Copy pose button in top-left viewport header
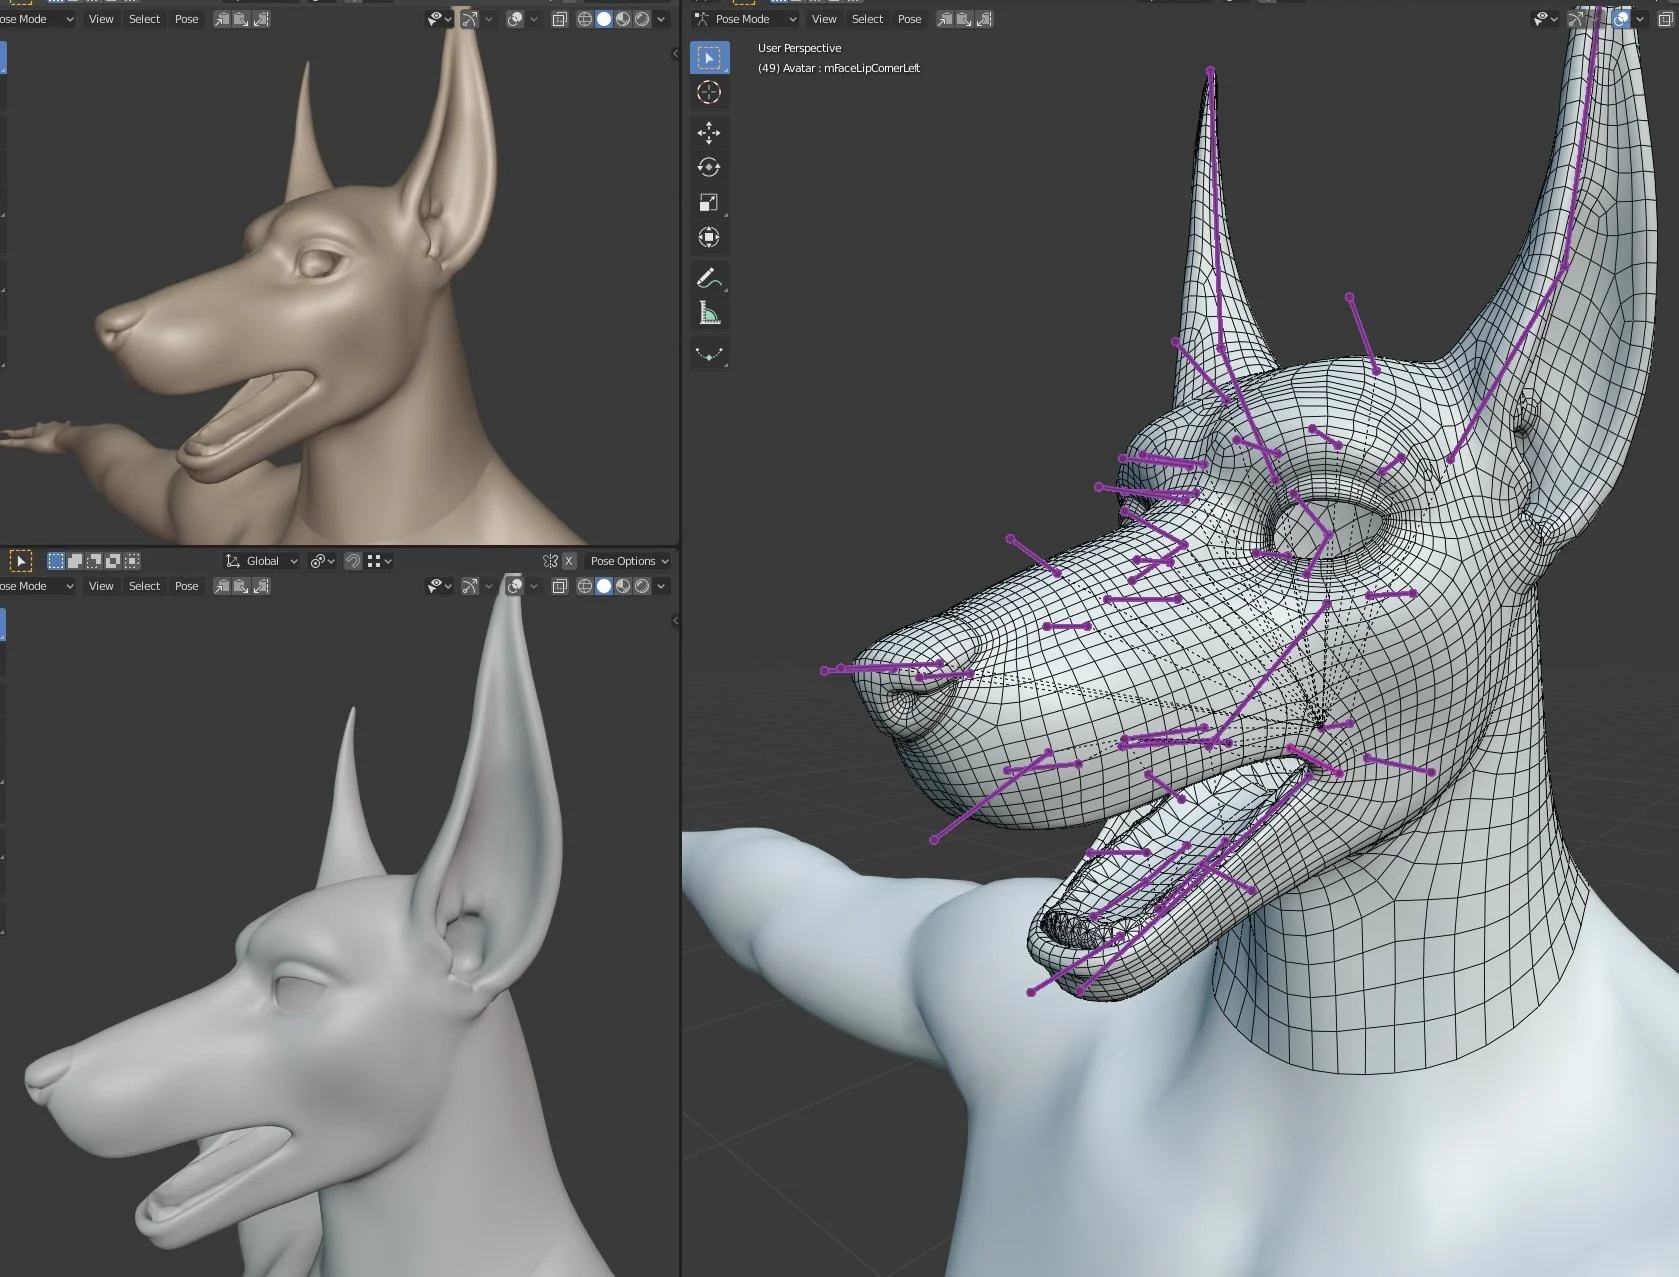This screenshot has height=1277, width=1679. [x=222, y=19]
